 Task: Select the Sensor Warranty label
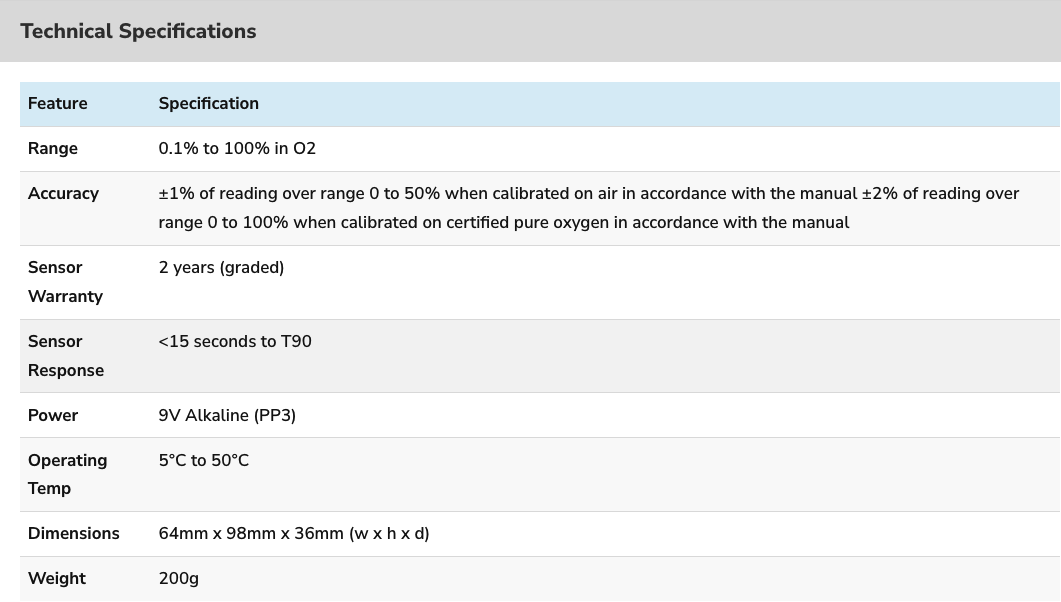click(x=65, y=282)
